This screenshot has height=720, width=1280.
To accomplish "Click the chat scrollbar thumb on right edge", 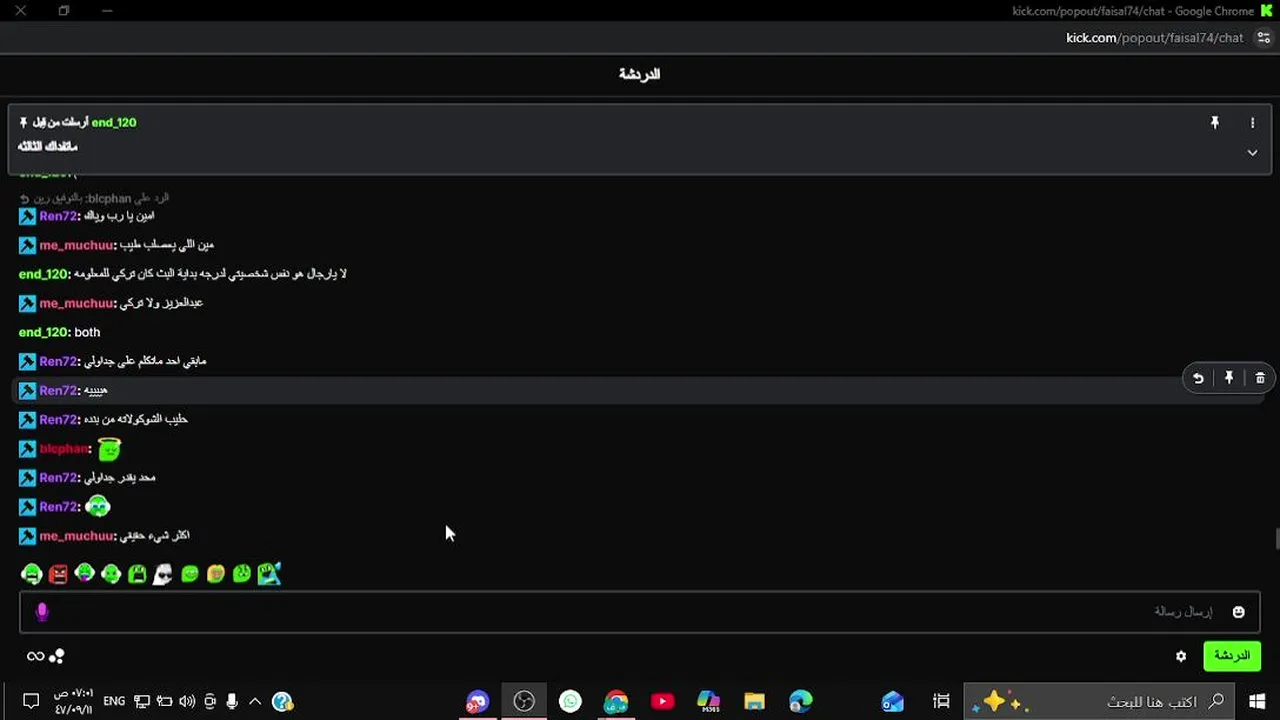I will point(1276,539).
